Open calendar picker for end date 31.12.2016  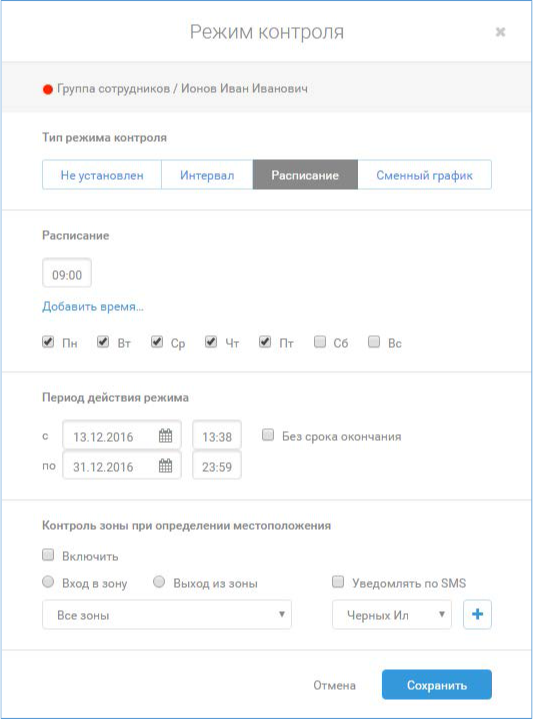click(165, 466)
